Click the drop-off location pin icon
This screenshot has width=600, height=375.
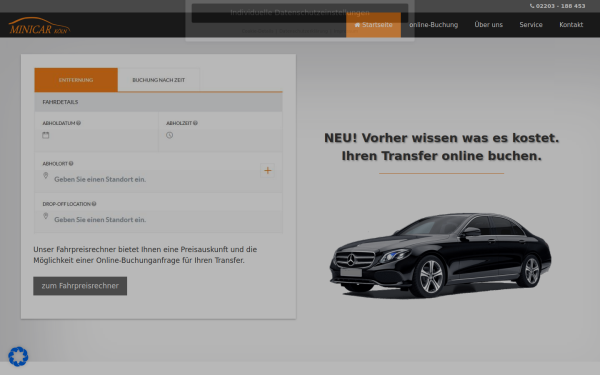point(46,216)
